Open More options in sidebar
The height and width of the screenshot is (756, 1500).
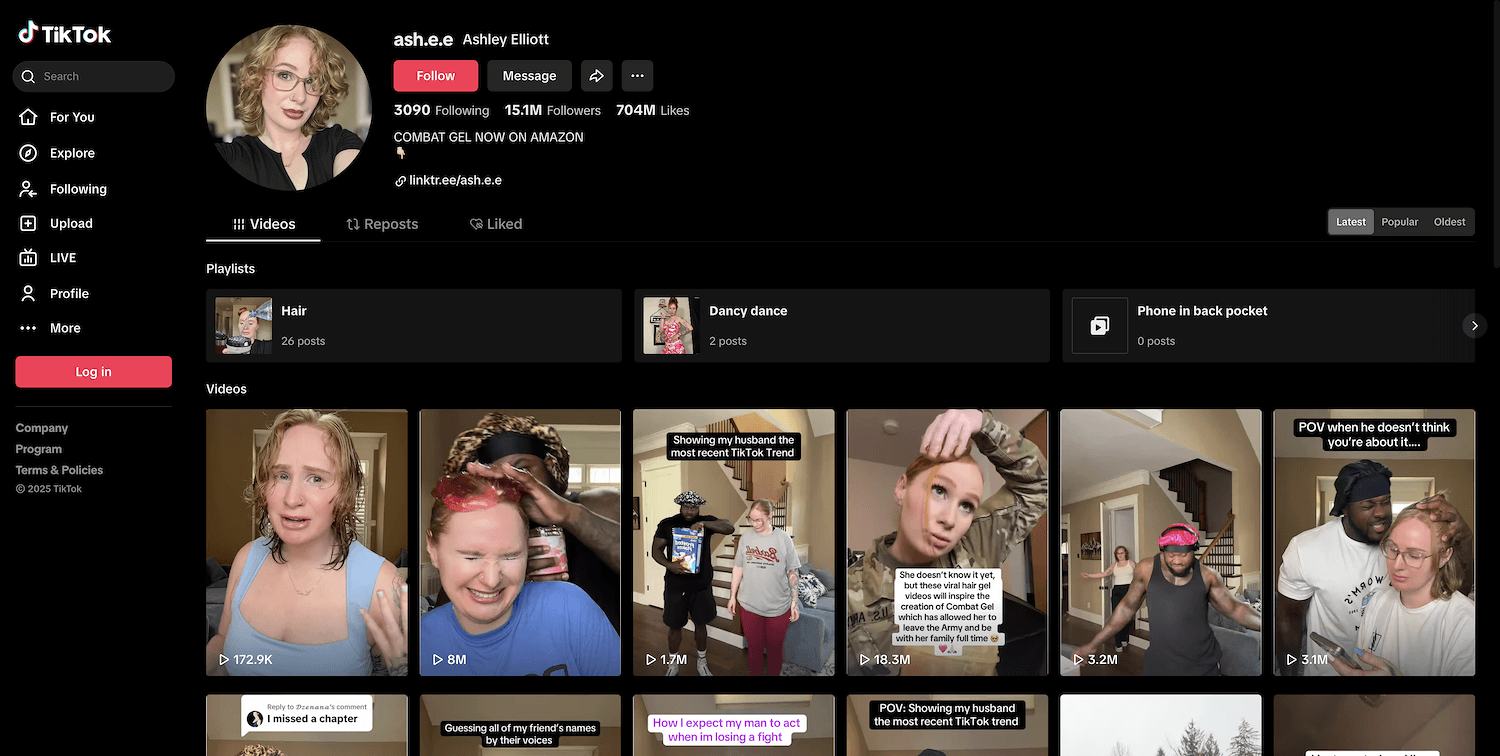[64, 328]
